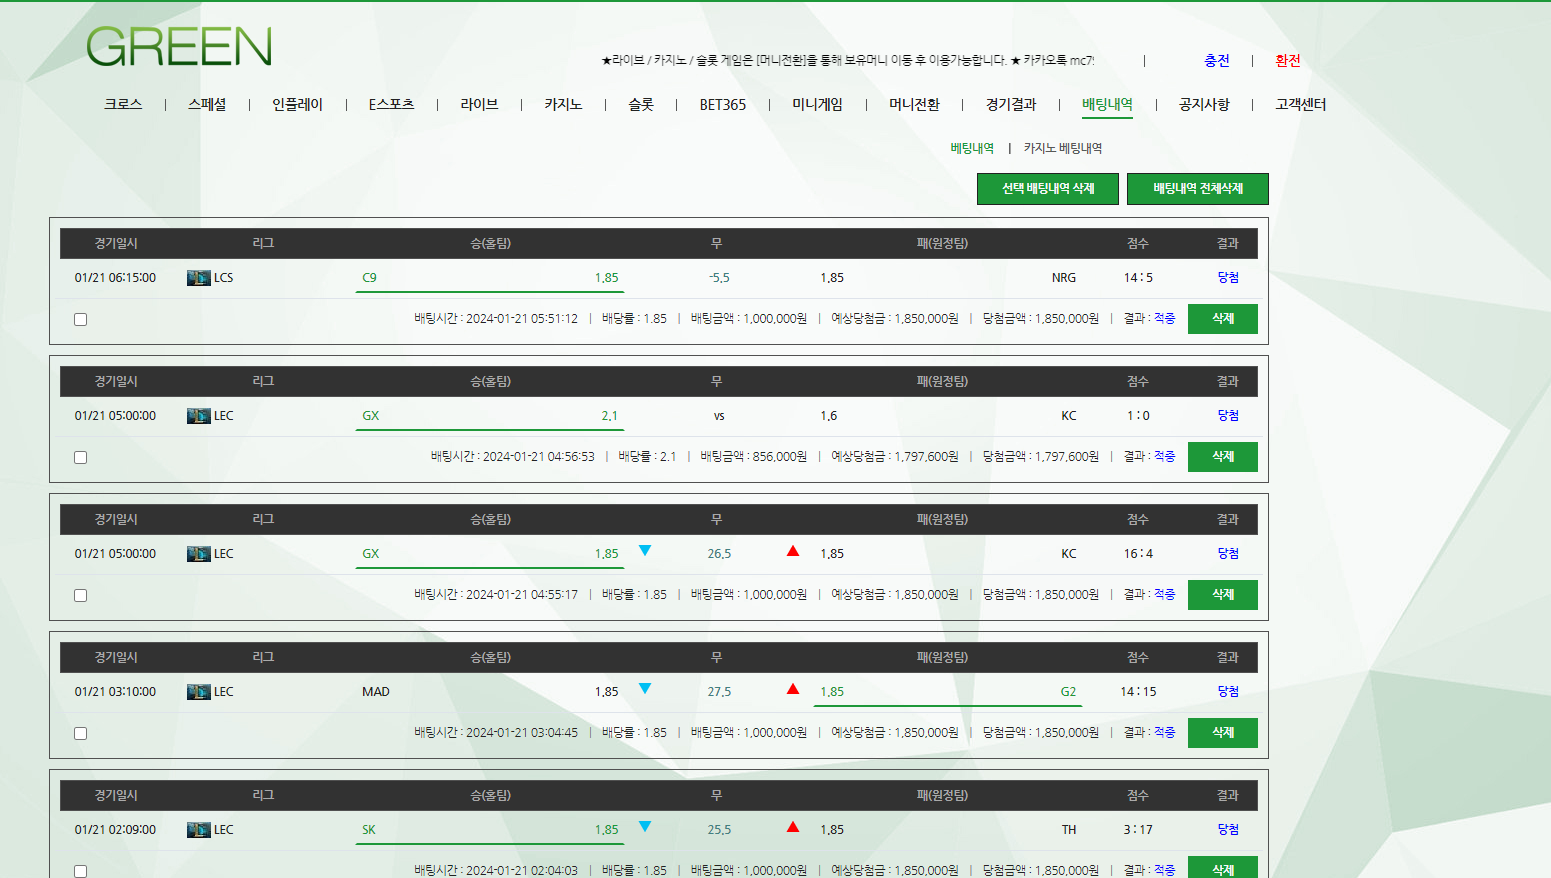This screenshot has height=878, width=1551.
Task: Check the box for the C9 vs NRG bet
Action: click(81, 320)
